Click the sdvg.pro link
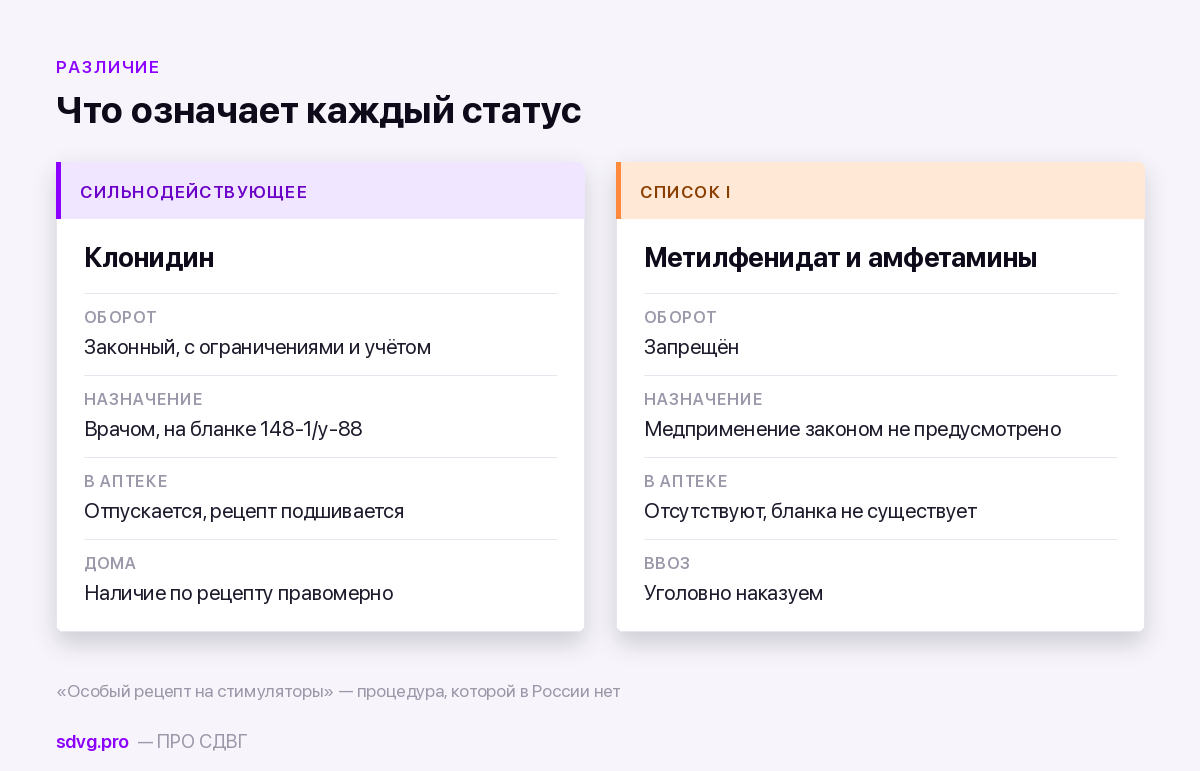 point(92,742)
